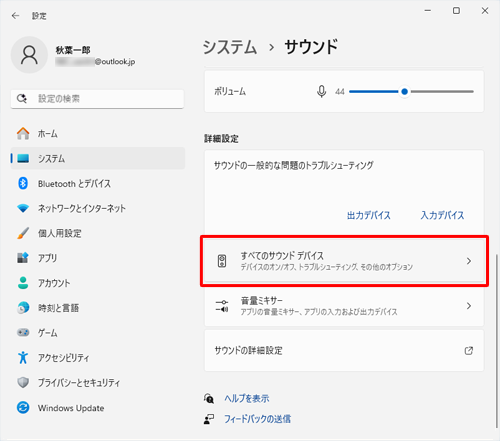Click the 時刻と言語 globe clock icon
This screenshot has width=500, height=441.
(x=23, y=308)
